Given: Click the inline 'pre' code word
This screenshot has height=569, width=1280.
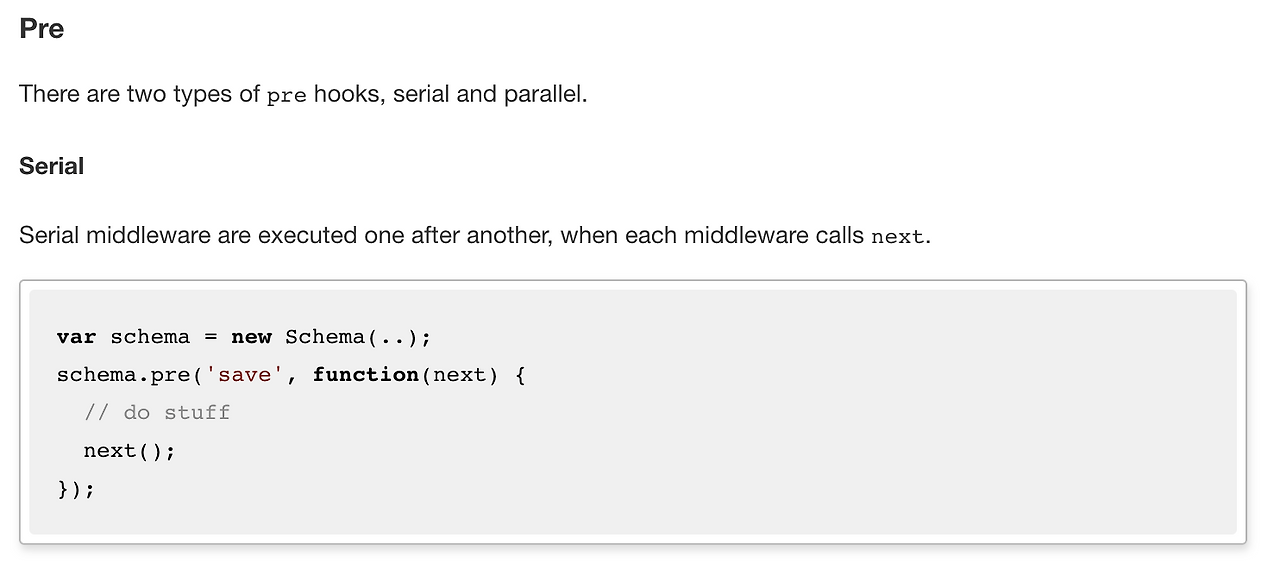Looking at the screenshot, I should (x=286, y=96).
